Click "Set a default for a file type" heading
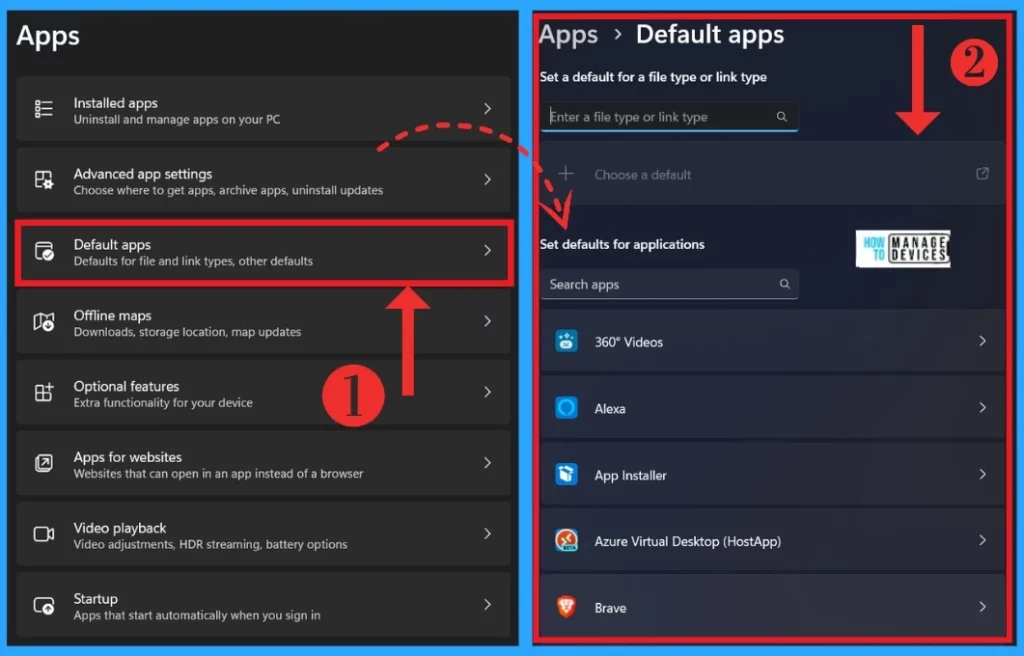This screenshot has height=656, width=1024. pyautogui.click(x=653, y=77)
